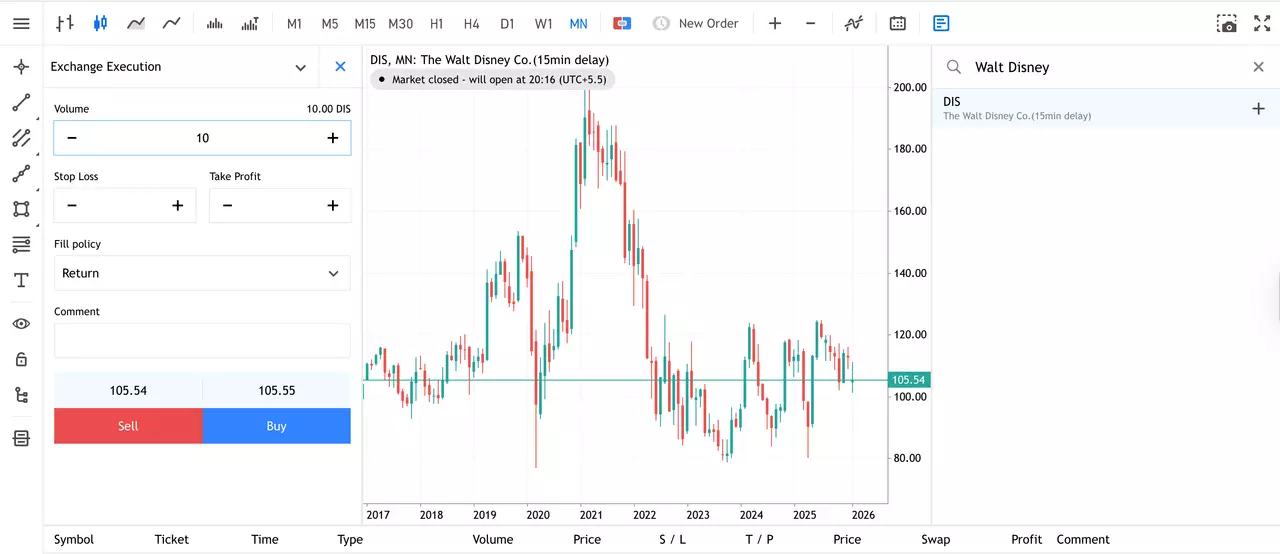Viewport: 1280px width, 554px height.
Task: Open the hamburger main menu
Action: (x=21, y=23)
